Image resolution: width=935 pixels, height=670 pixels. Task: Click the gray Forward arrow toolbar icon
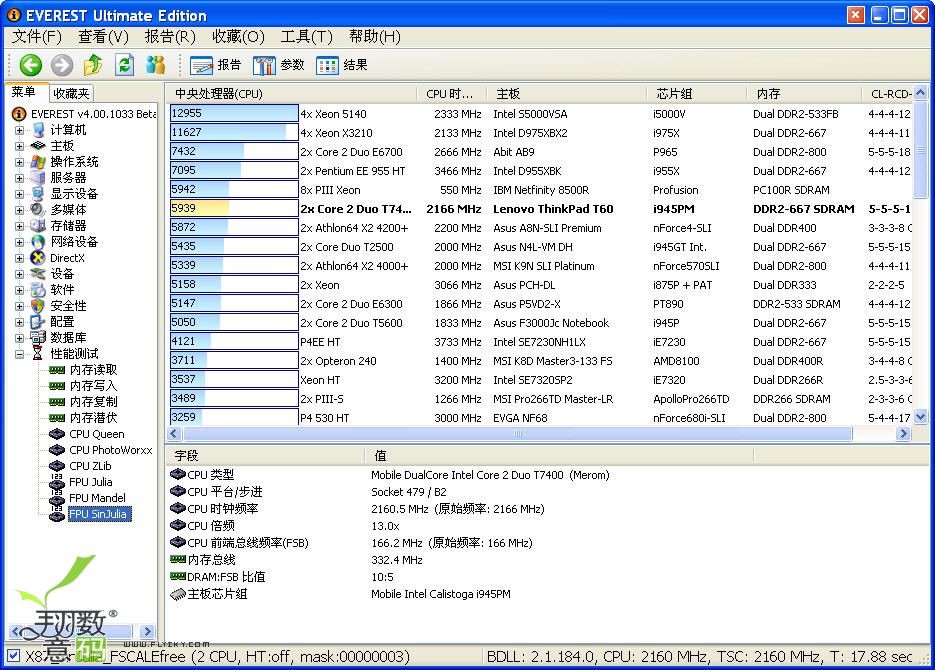pyautogui.click(x=62, y=64)
